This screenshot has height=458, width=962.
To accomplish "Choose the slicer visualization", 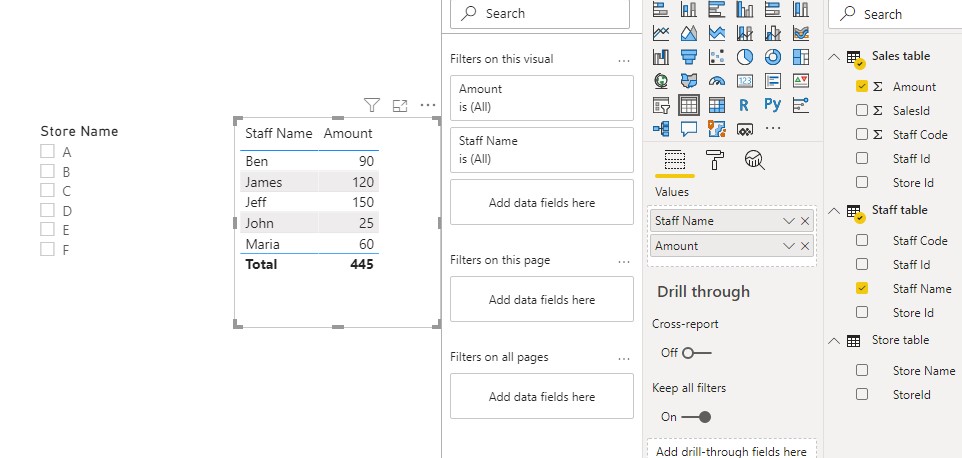I will [x=661, y=105].
